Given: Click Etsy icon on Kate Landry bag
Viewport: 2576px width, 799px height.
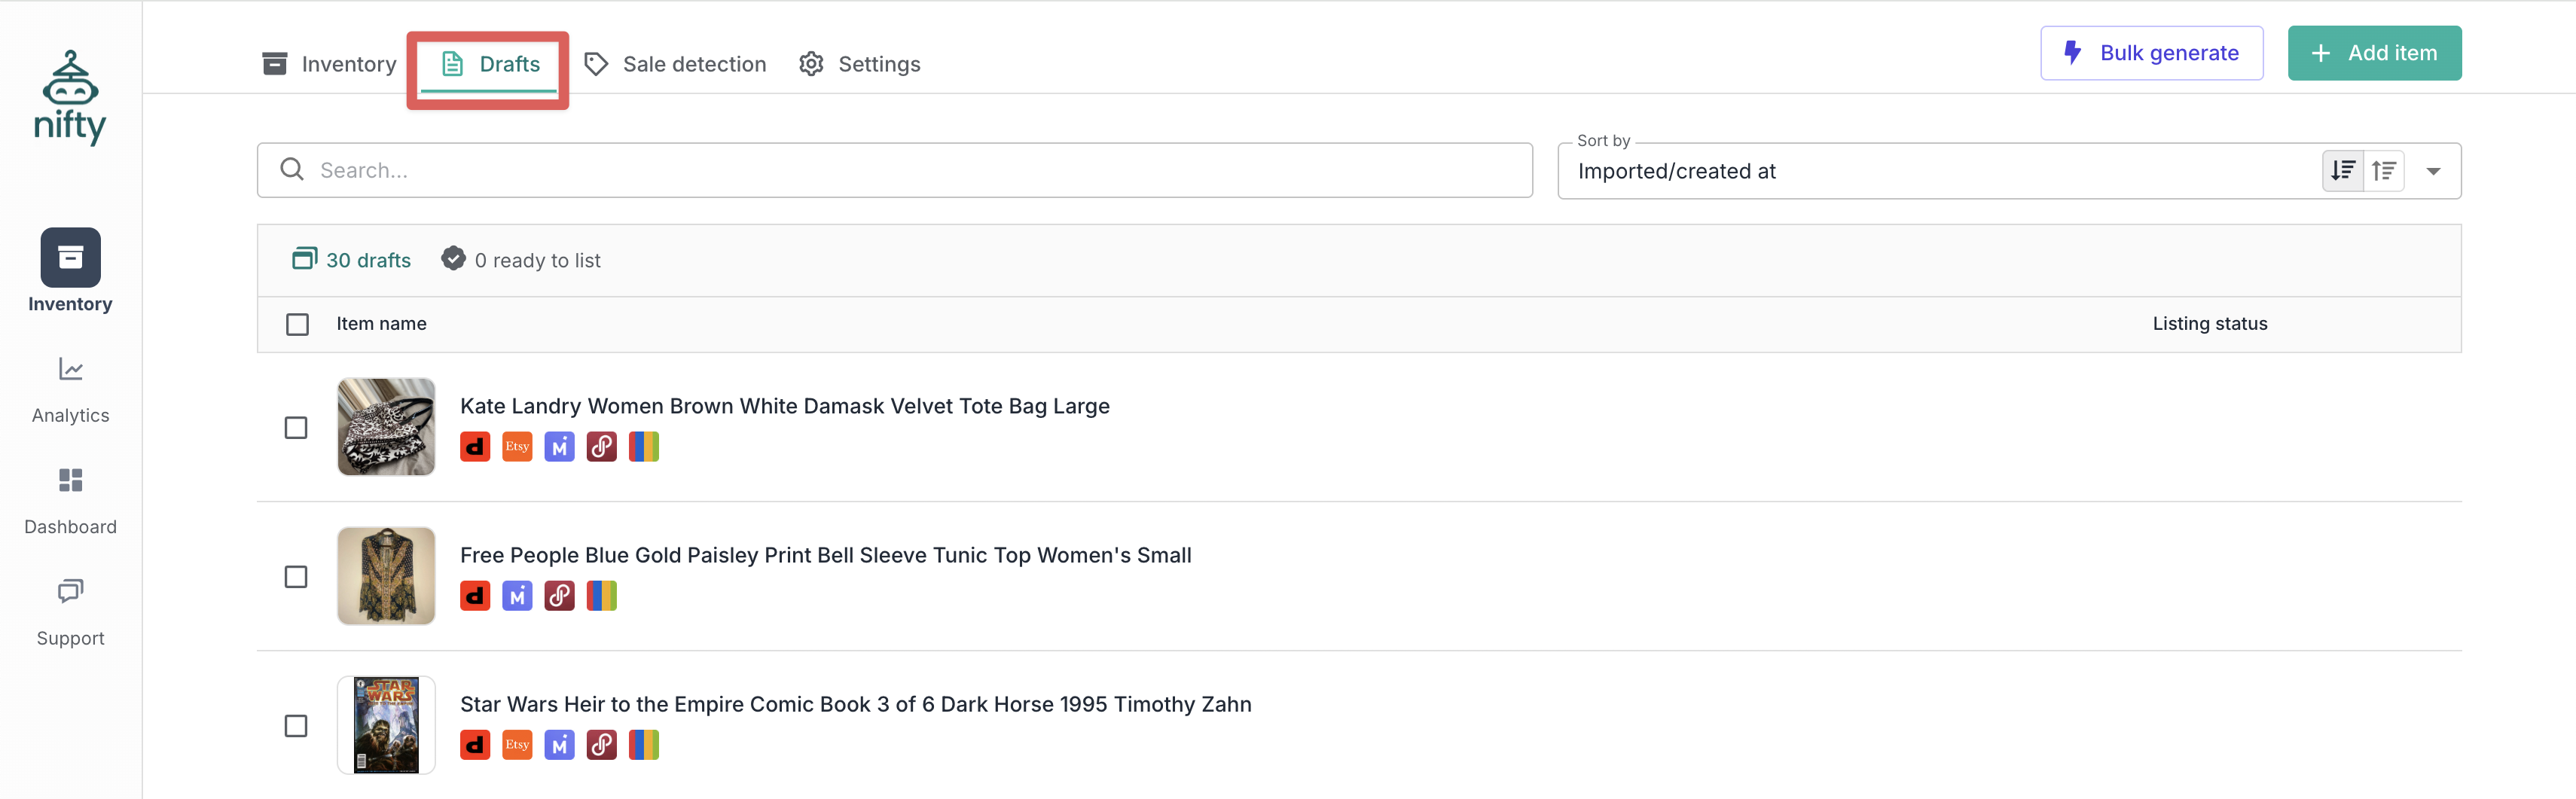Looking at the screenshot, I should pos(517,447).
